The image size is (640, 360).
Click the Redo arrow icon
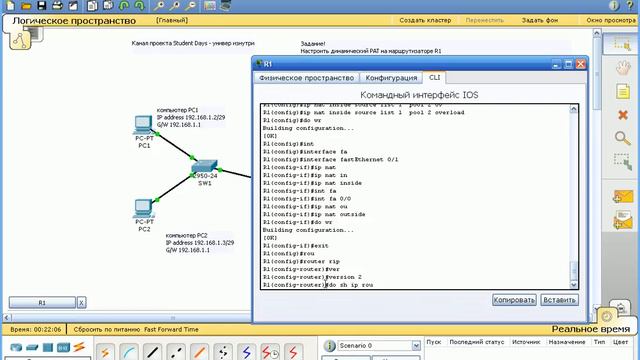pos(139,5)
